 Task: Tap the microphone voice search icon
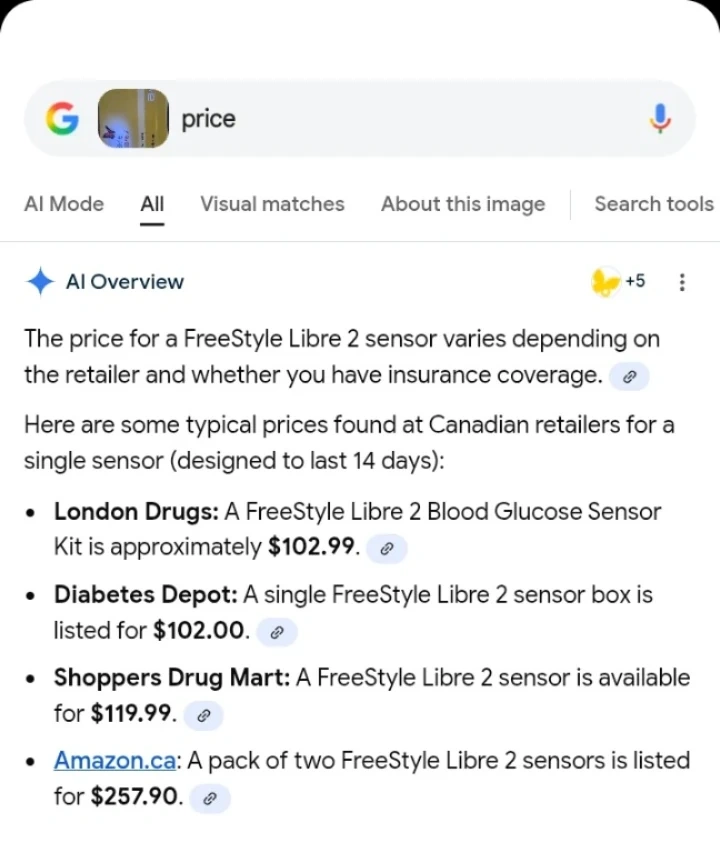pos(660,119)
